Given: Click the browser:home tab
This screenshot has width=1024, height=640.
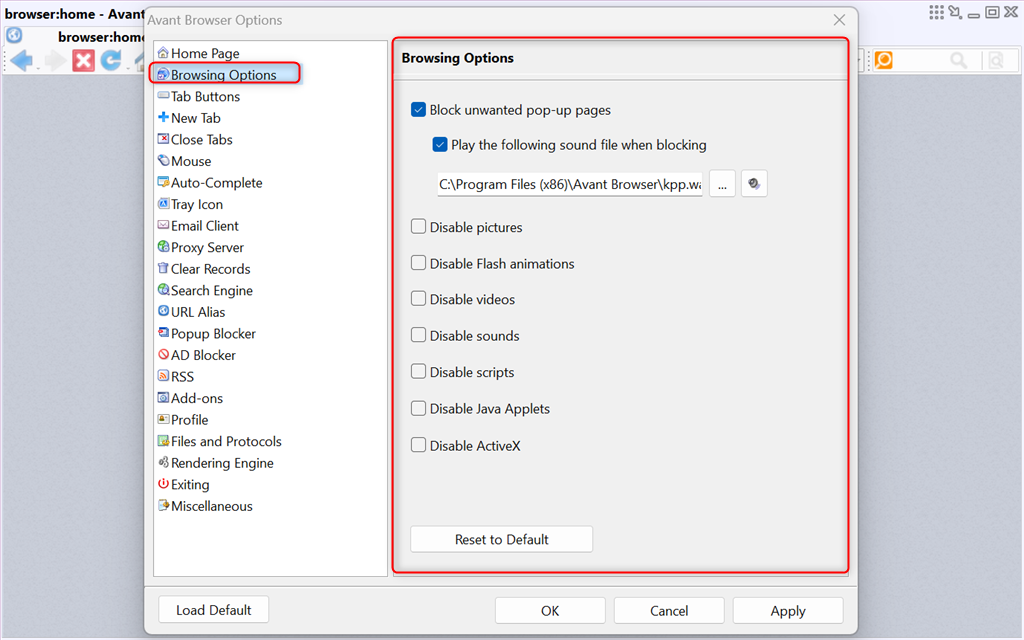Looking at the screenshot, I should click(77, 37).
